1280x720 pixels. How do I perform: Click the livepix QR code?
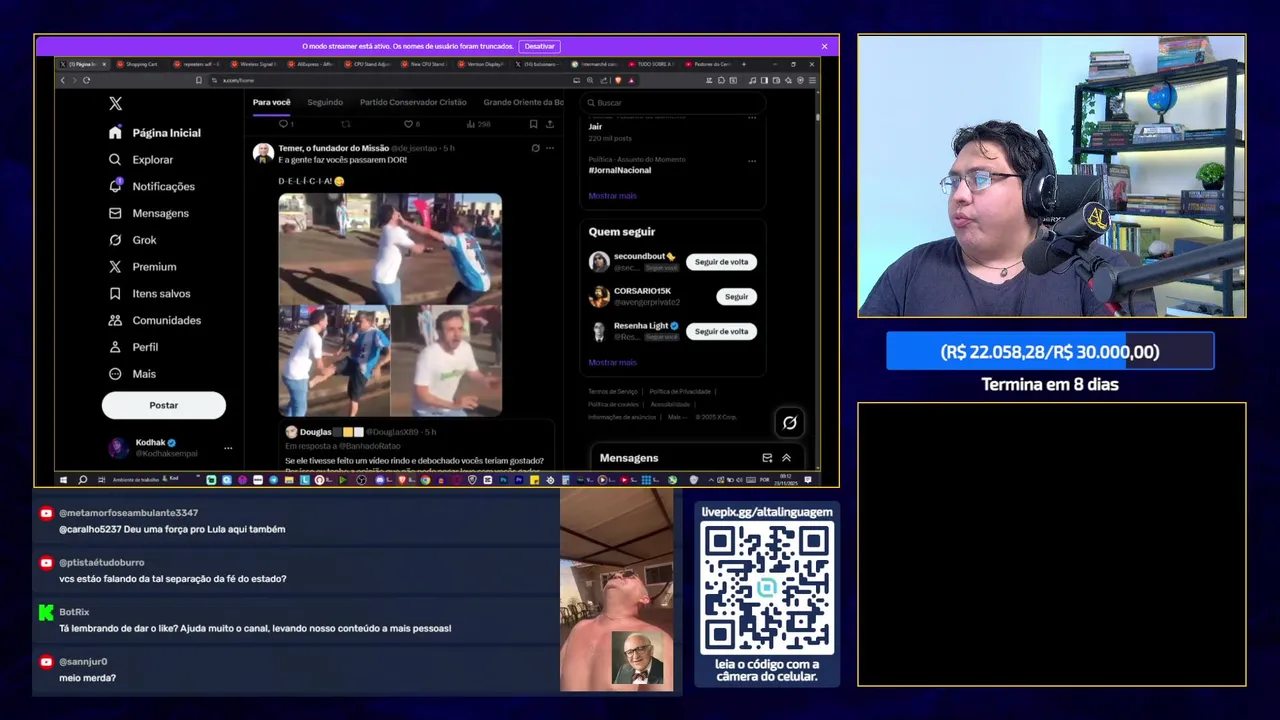(x=767, y=588)
